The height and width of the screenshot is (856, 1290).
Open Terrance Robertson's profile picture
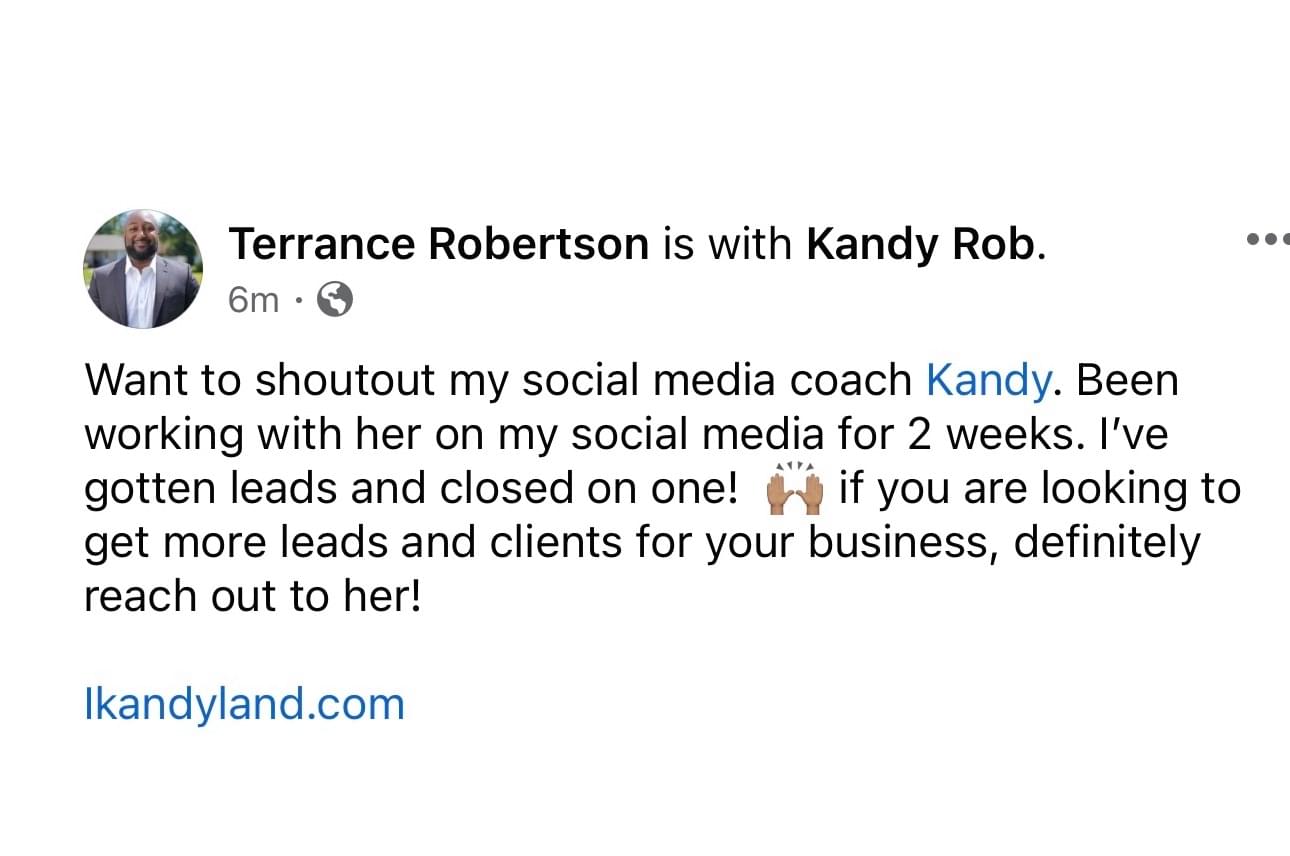click(x=143, y=269)
